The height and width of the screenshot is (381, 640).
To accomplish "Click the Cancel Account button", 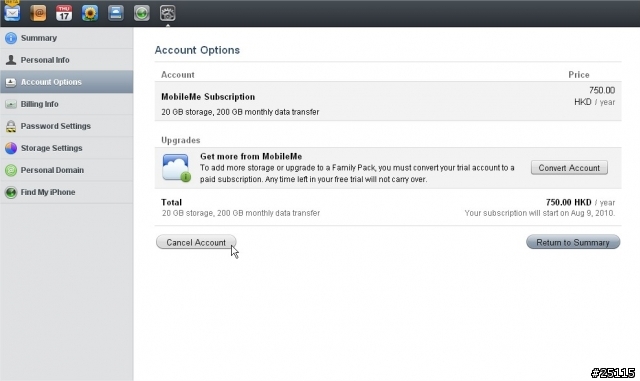I will [x=196, y=242].
